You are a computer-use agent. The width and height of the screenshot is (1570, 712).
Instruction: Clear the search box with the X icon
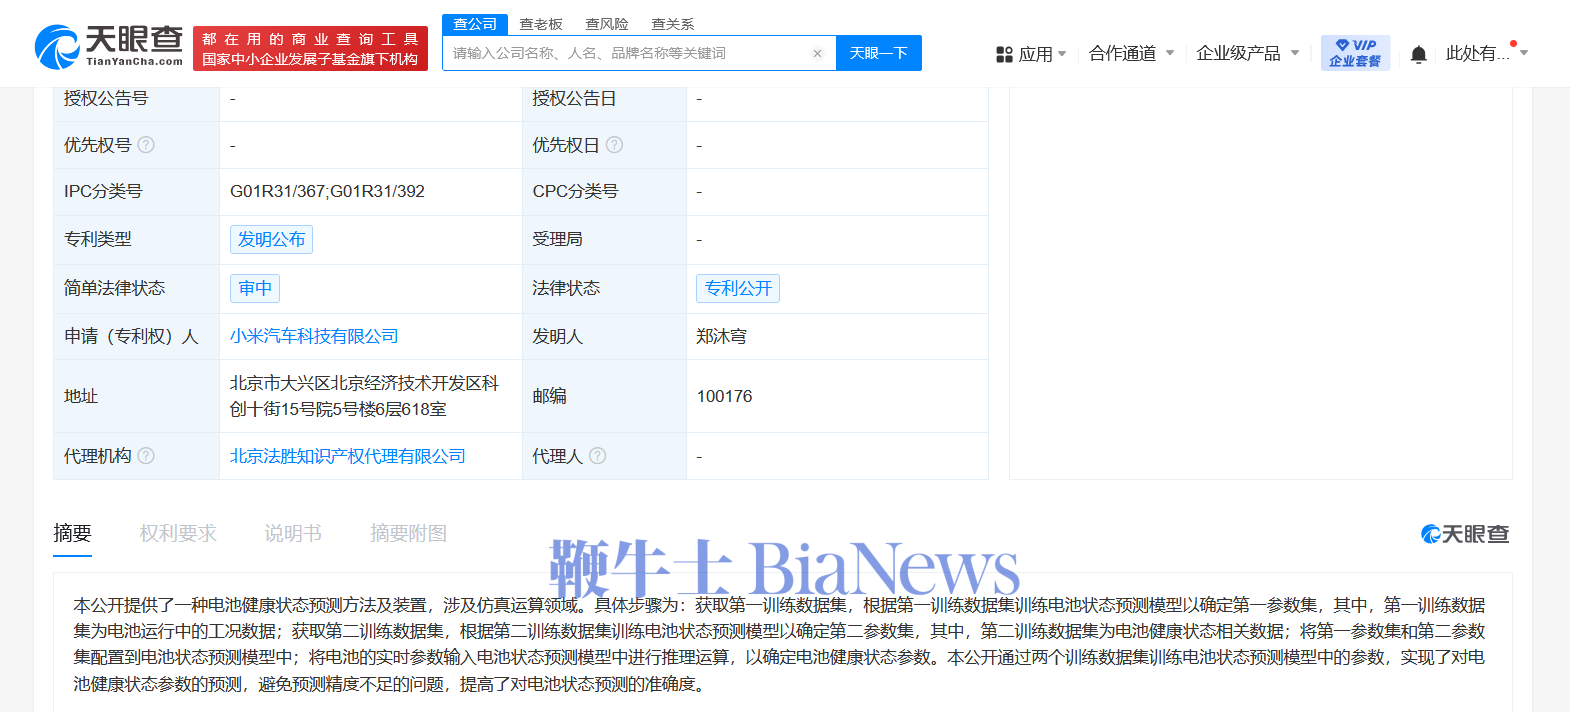click(x=817, y=54)
